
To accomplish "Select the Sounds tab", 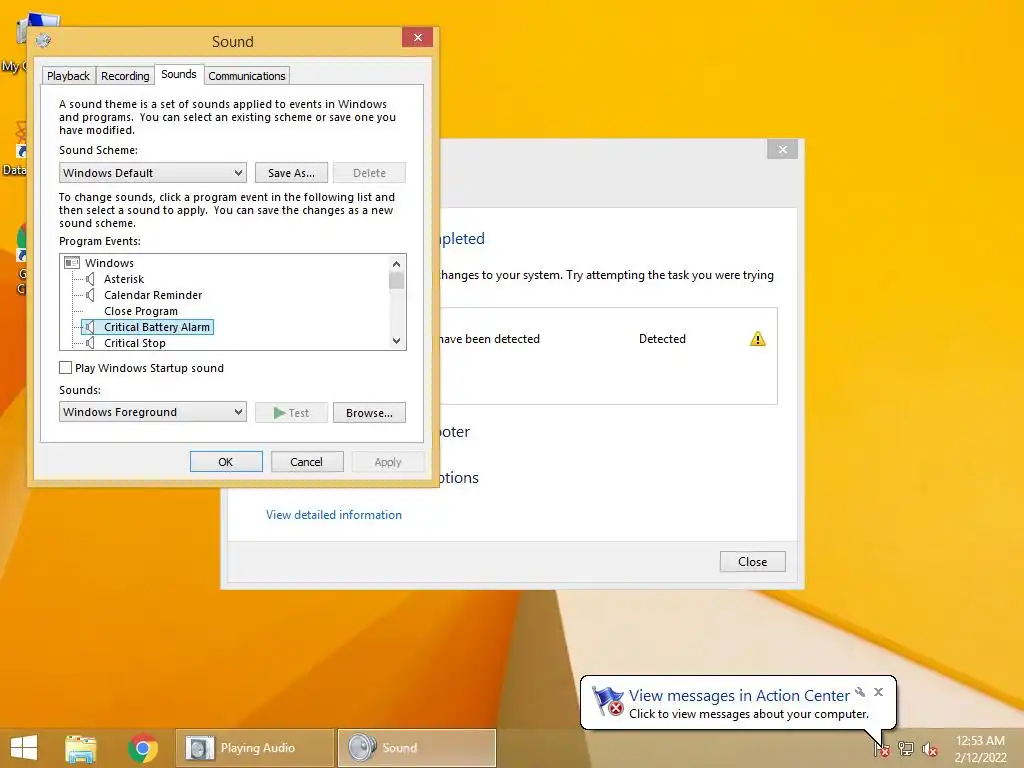I will (x=179, y=74).
